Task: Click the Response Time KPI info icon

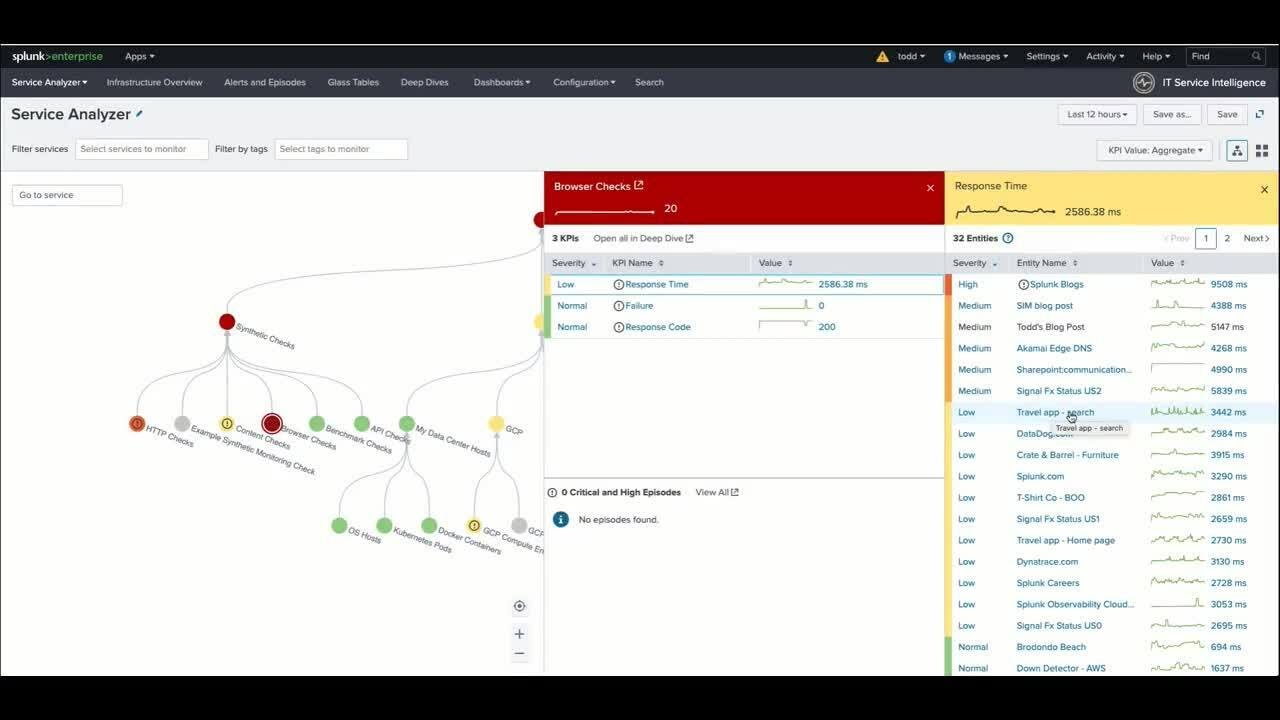Action: click(618, 284)
